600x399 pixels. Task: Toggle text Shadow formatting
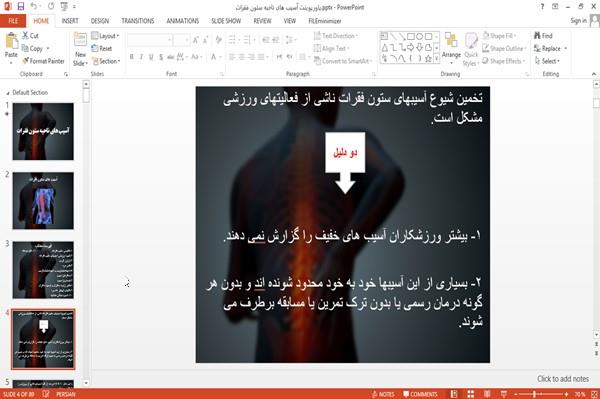point(161,57)
